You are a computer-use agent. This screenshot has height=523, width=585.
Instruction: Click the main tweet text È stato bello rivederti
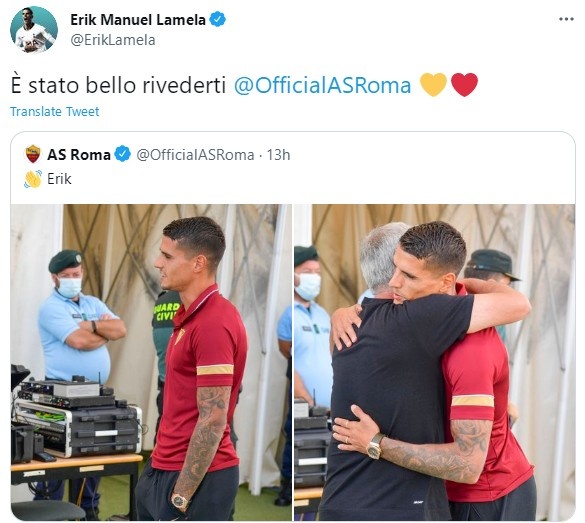click(118, 85)
